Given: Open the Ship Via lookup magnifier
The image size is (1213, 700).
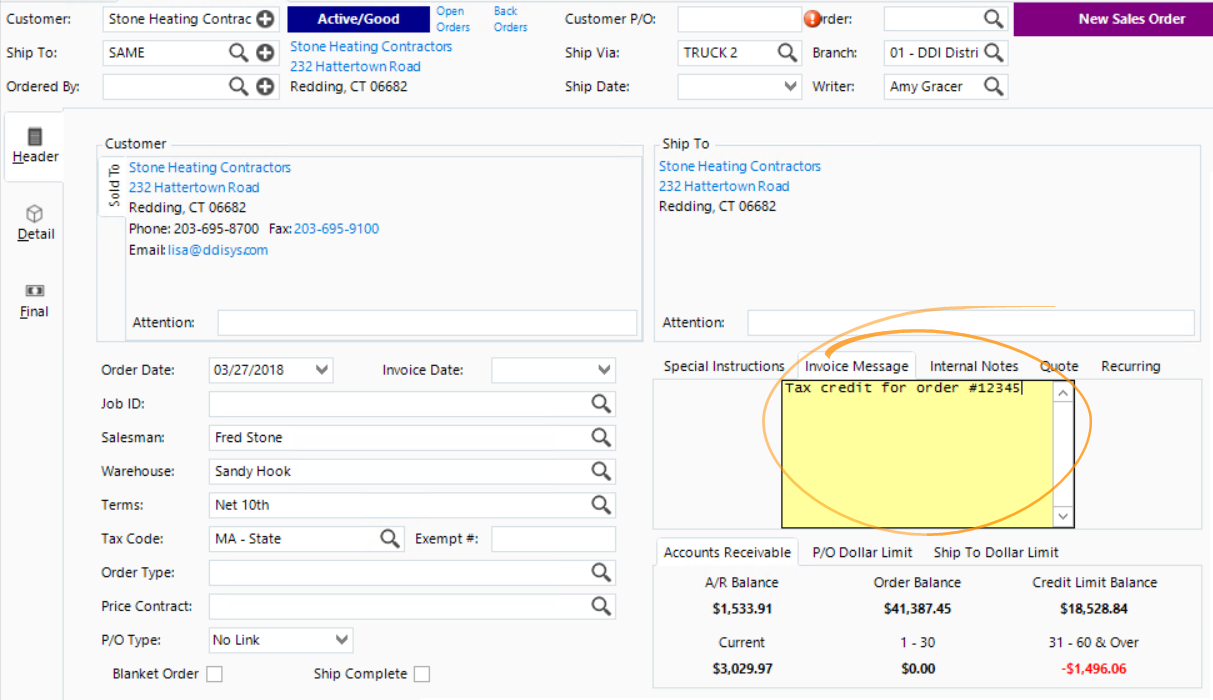Looking at the screenshot, I should pyautogui.click(x=787, y=52).
